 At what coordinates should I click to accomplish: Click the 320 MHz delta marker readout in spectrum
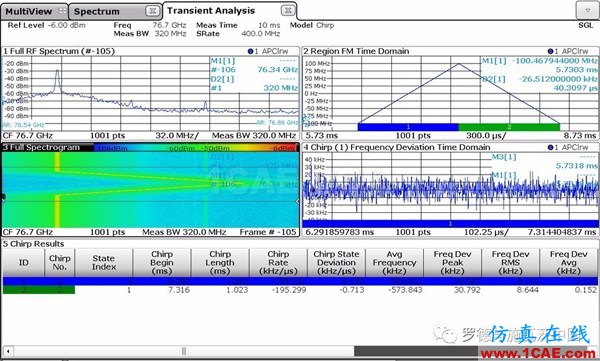(280, 88)
